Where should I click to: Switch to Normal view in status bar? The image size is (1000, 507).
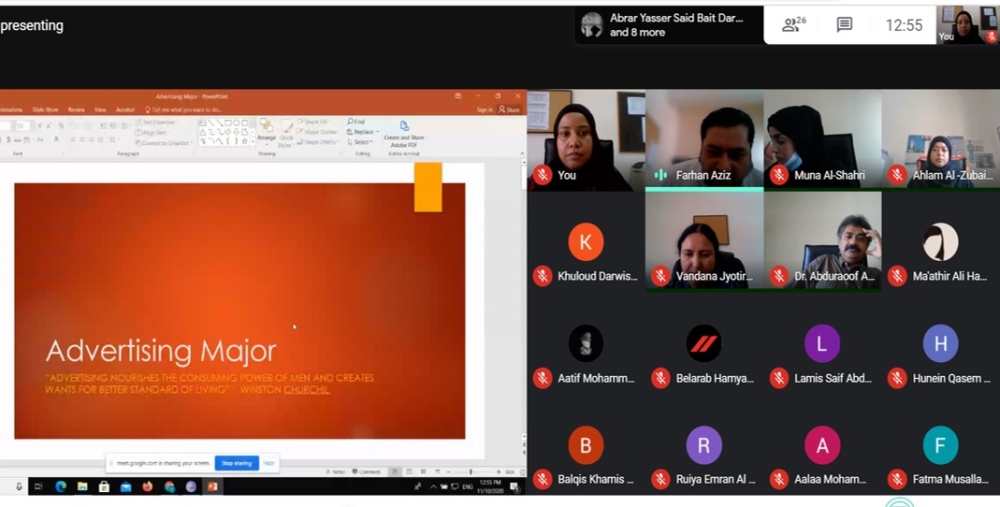pyautogui.click(x=396, y=471)
